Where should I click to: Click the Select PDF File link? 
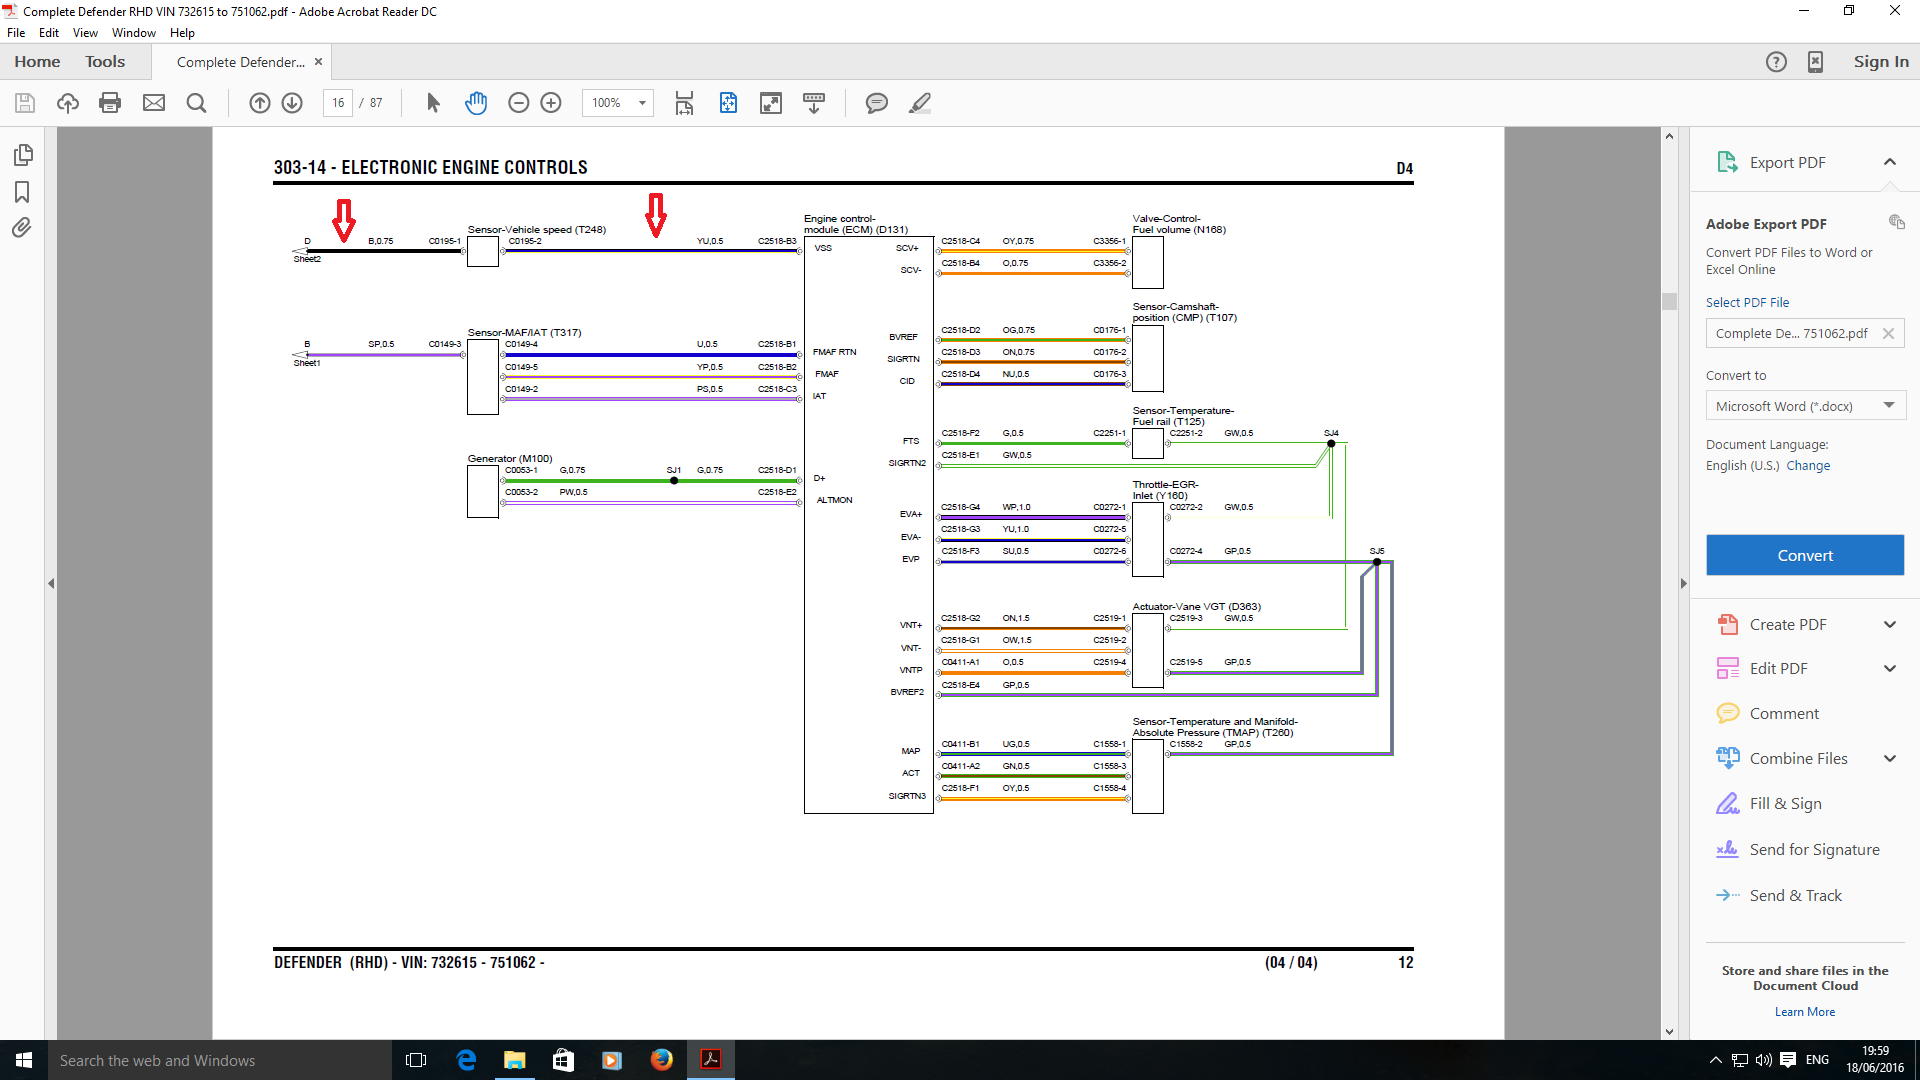(x=1747, y=302)
